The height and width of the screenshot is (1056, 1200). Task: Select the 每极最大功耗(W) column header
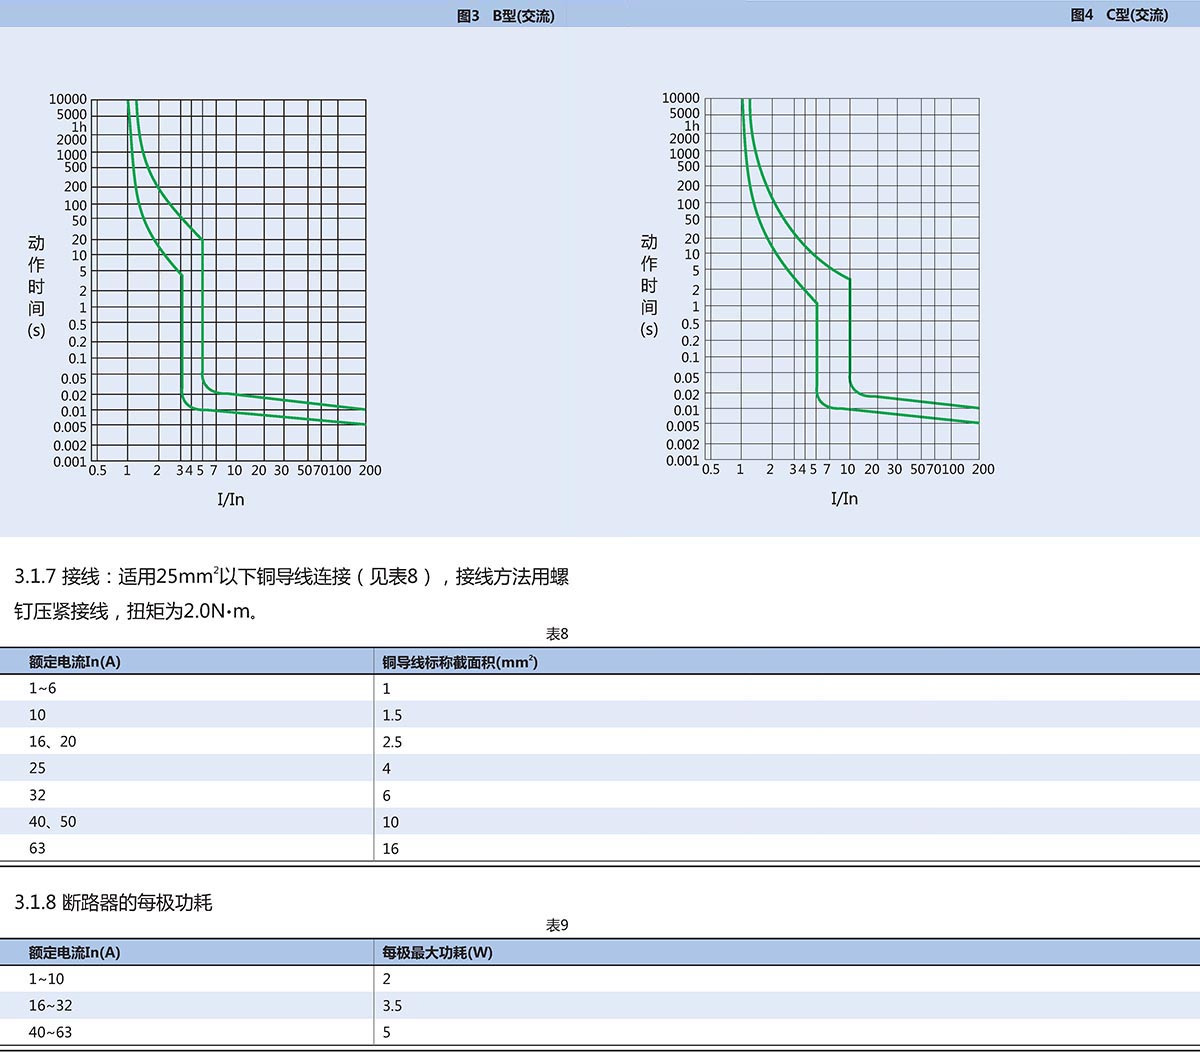point(438,952)
